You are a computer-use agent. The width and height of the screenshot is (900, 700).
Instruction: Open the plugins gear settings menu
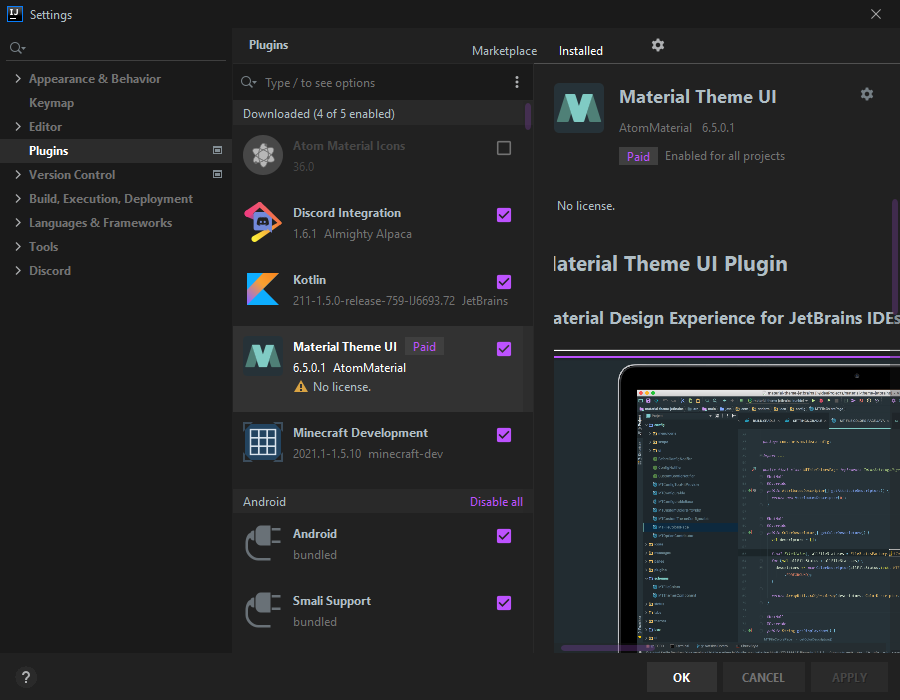pyautogui.click(x=657, y=45)
